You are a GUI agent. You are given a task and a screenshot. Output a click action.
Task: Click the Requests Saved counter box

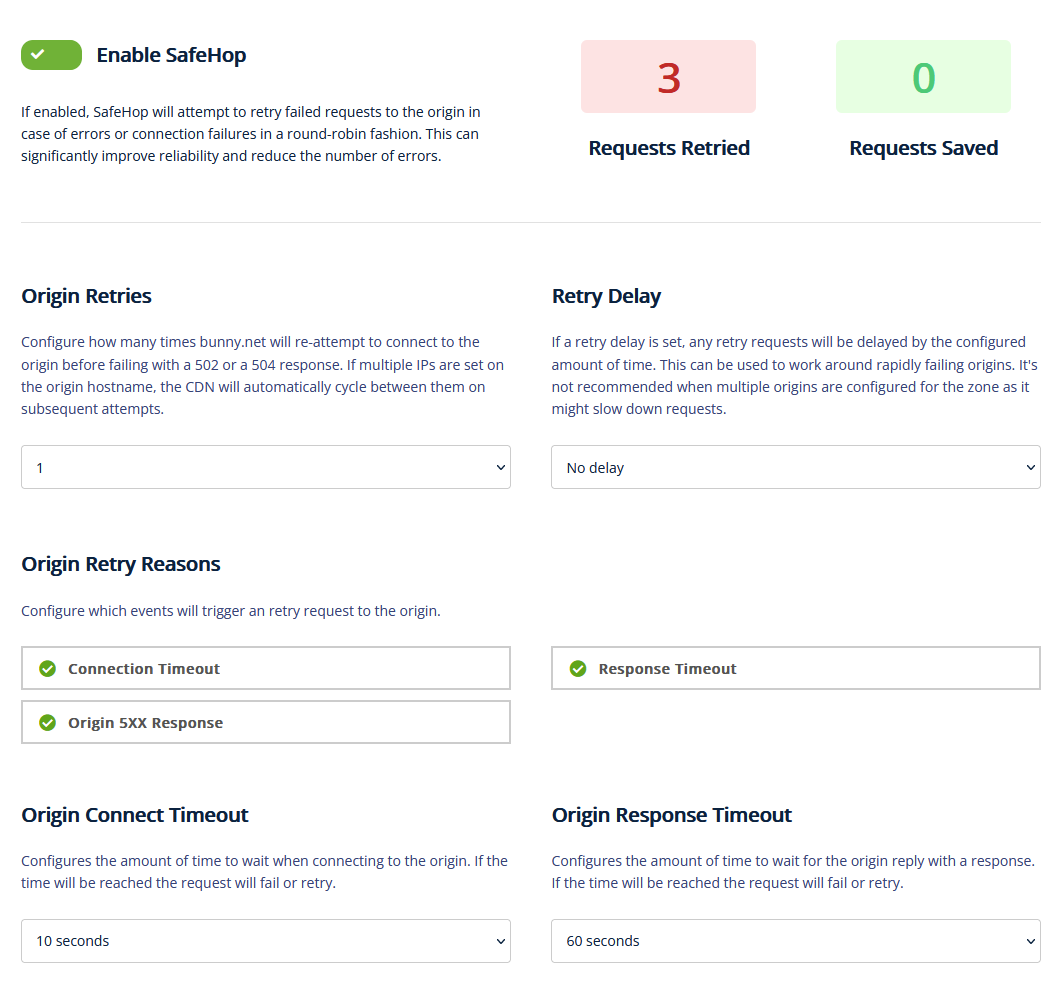(x=923, y=77)
